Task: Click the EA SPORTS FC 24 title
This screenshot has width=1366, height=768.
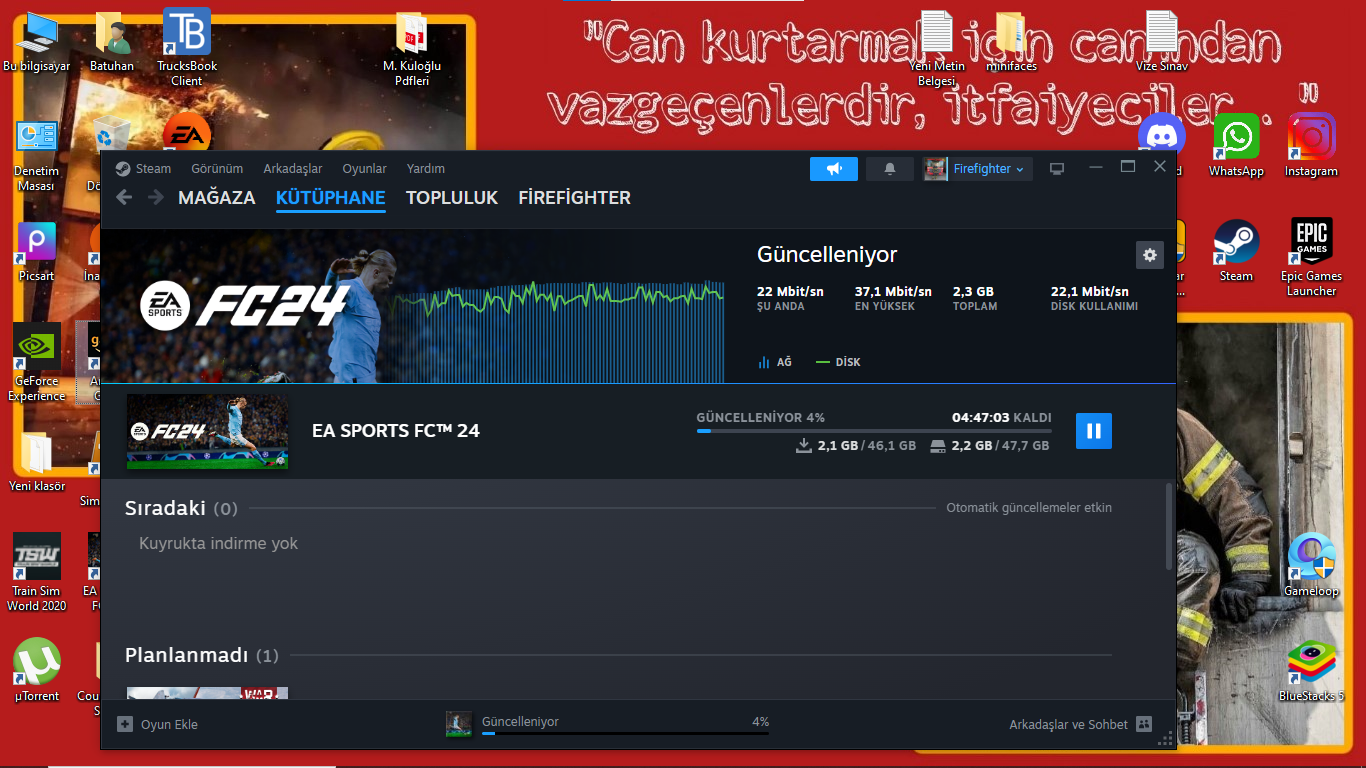Action: click(x=396, y=431)
